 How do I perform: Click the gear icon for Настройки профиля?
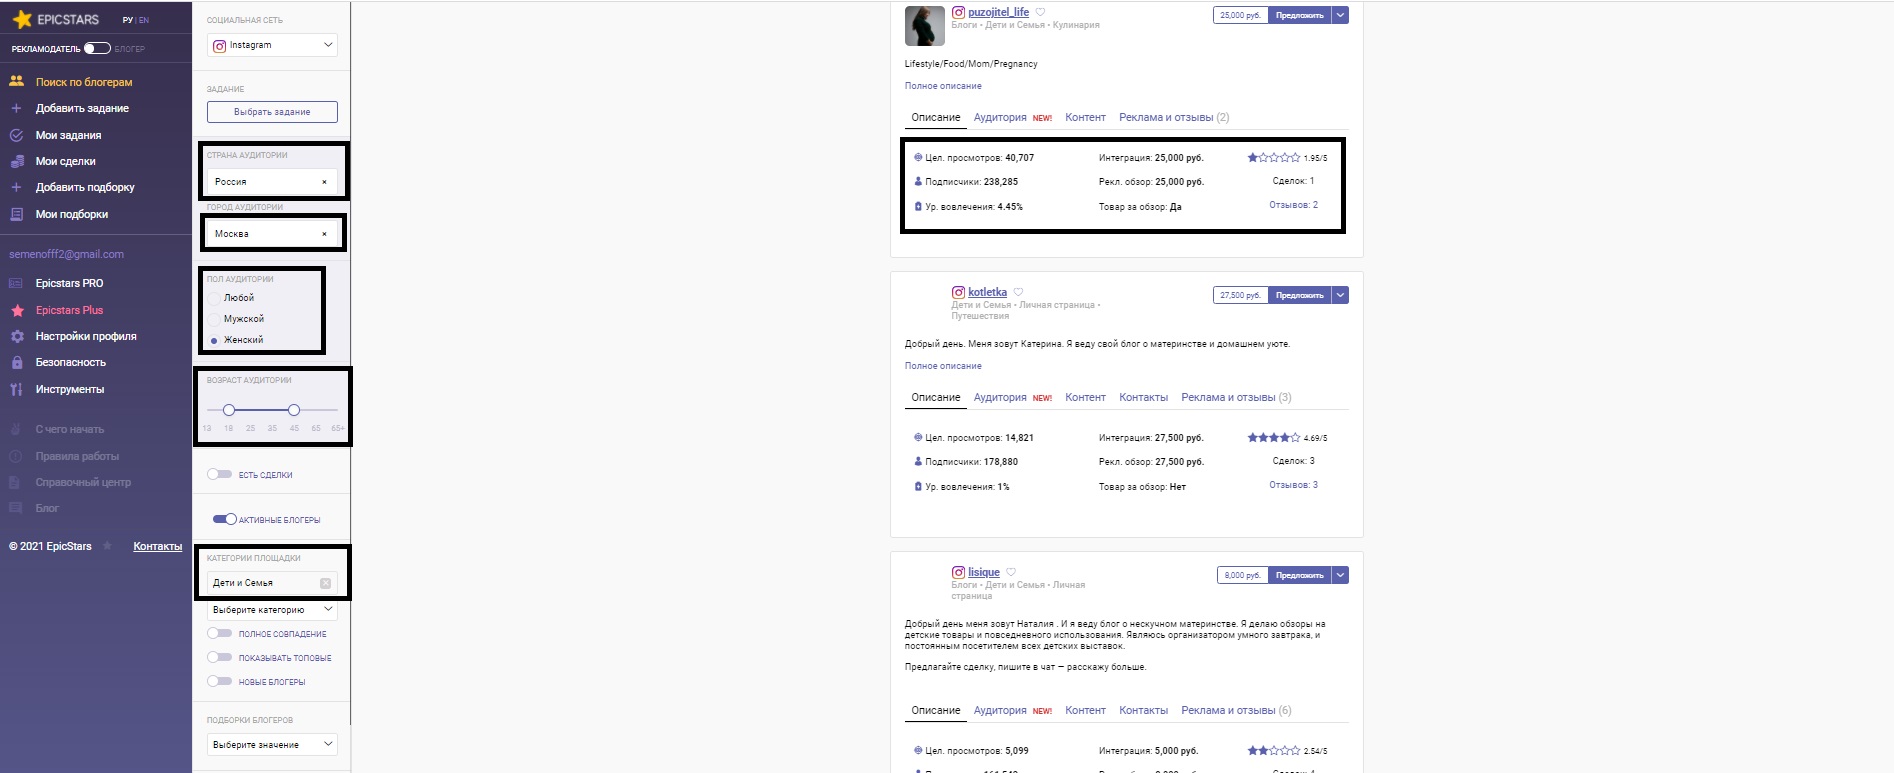[x=16, y=336]
